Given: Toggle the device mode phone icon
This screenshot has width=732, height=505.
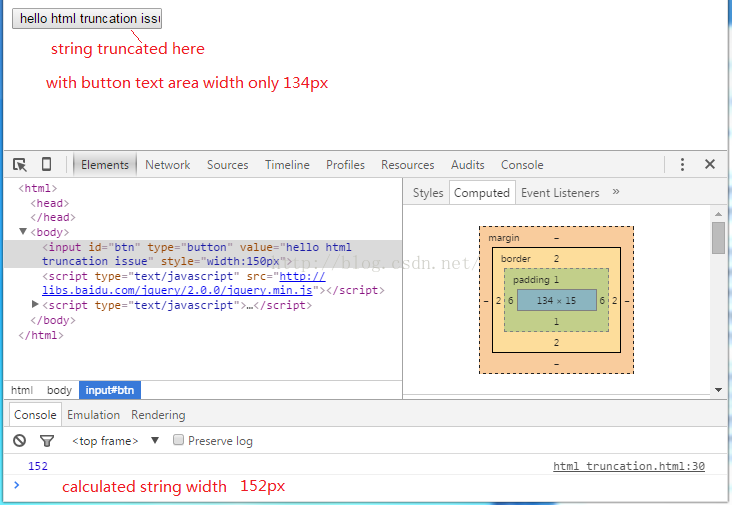Looking at the screenshot, I should (46, 164).
